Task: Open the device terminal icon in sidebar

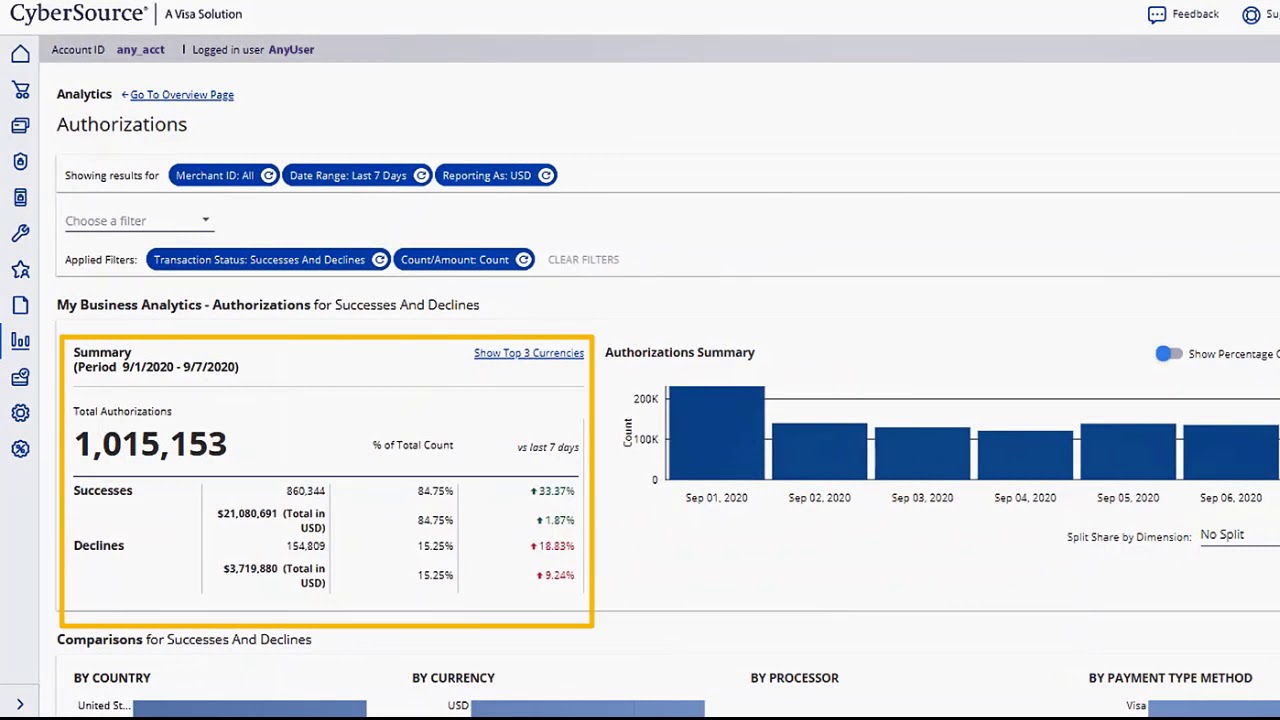Action: tap(20, 198)
